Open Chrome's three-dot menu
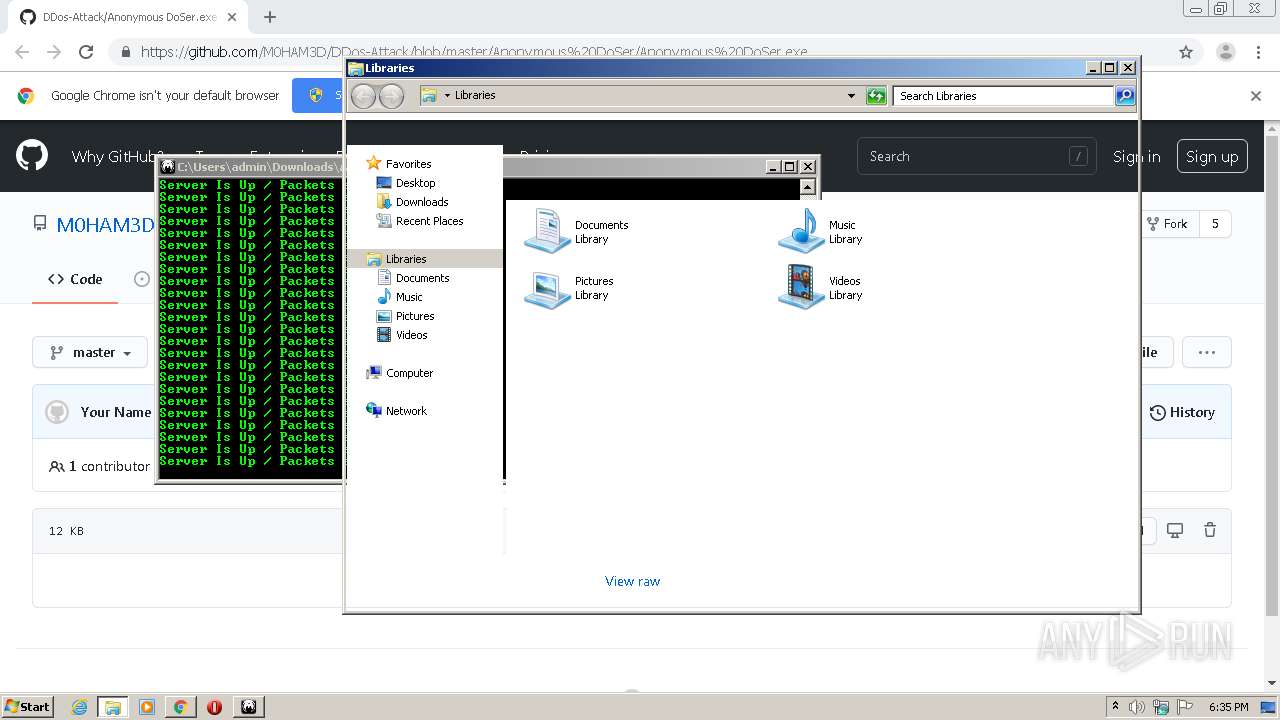 (x=1258, y=52)
